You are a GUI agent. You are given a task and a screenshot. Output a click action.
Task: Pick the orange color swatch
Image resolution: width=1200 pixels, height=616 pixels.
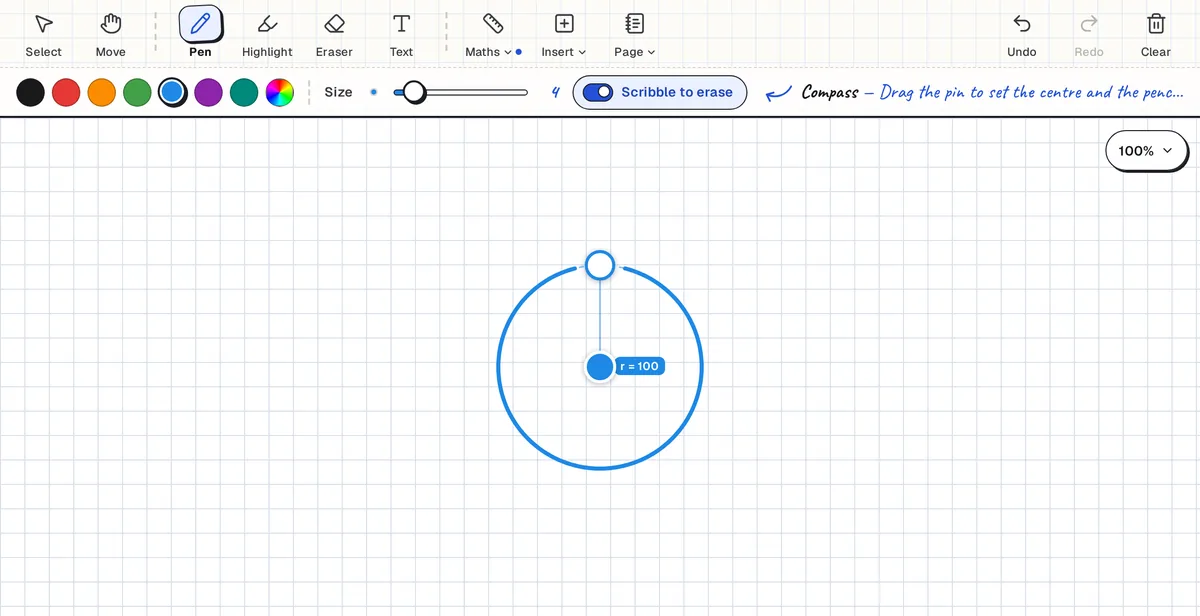[x=102, y=92]
